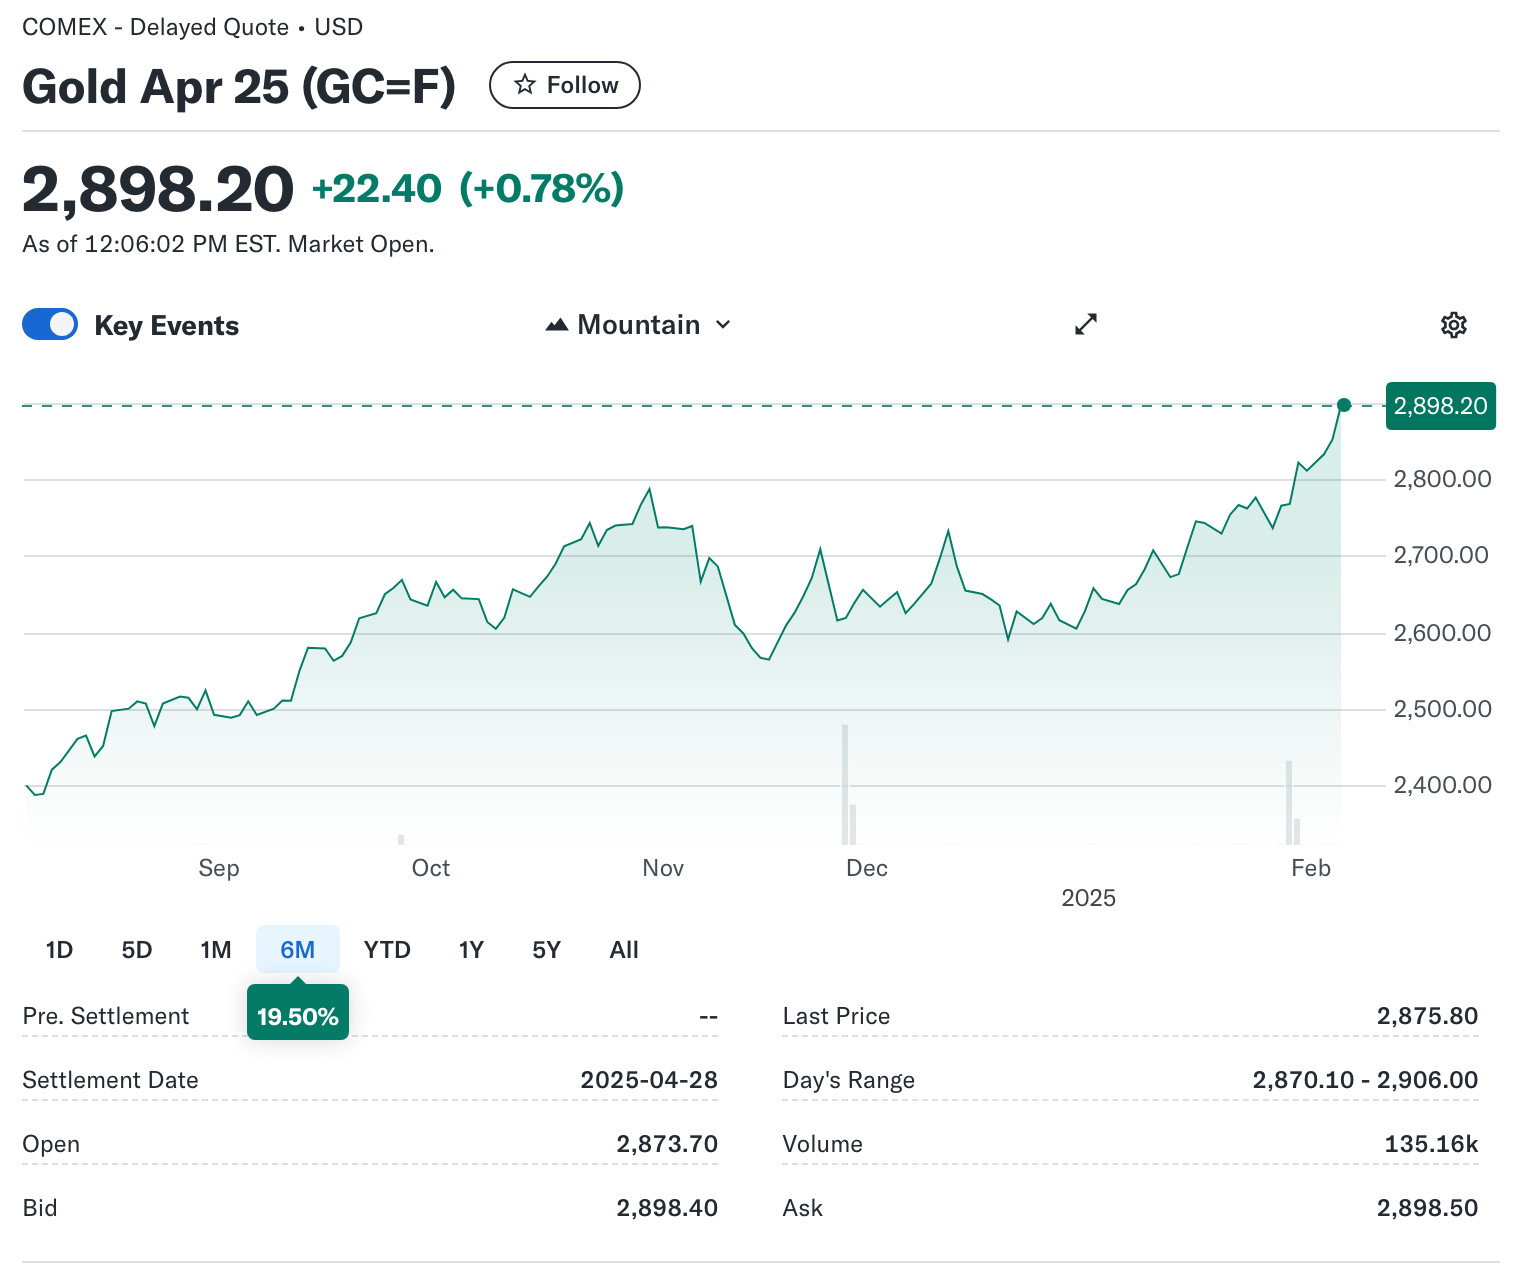Click the 2,898.20 current price label
The width and height of the screenshot is (1520, 1284).
coord(1440,406)
